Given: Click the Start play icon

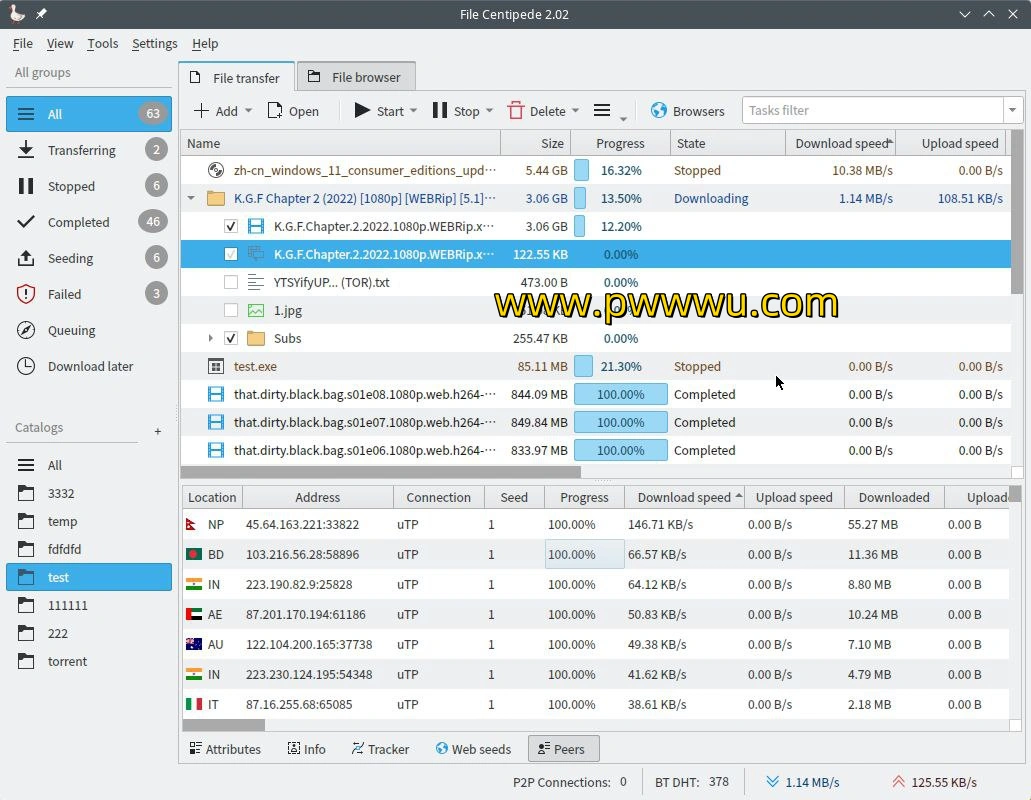Looking at the screenshot, I should 362,110.
